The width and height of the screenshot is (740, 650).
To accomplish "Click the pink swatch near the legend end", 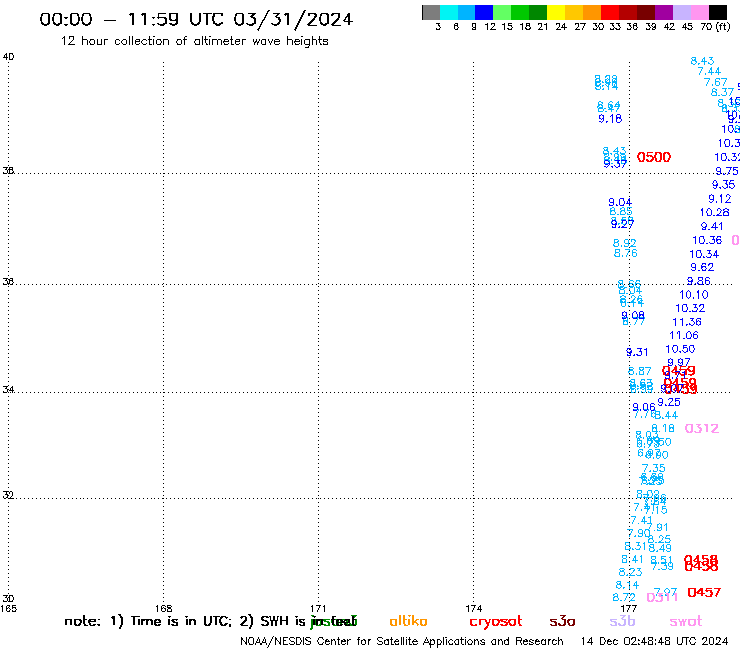I will pos(699,12).
